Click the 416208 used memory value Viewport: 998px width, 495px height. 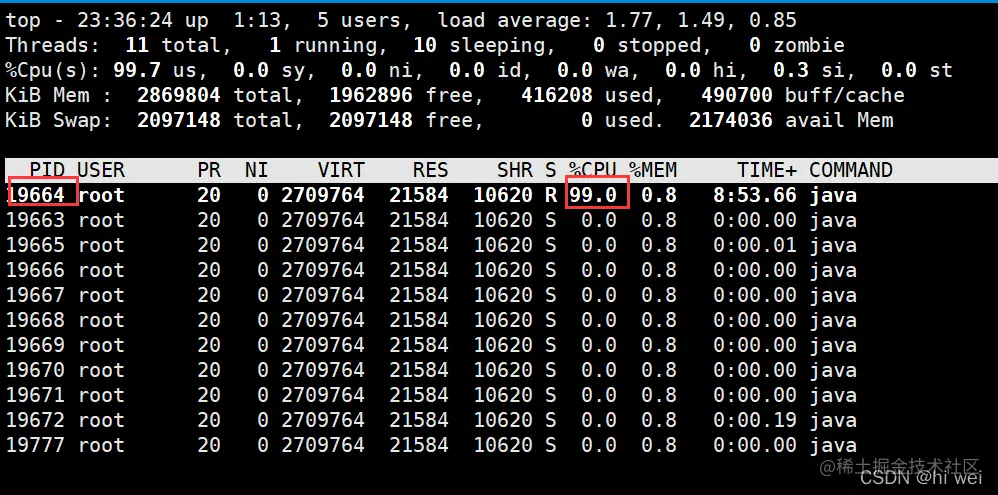557,95
